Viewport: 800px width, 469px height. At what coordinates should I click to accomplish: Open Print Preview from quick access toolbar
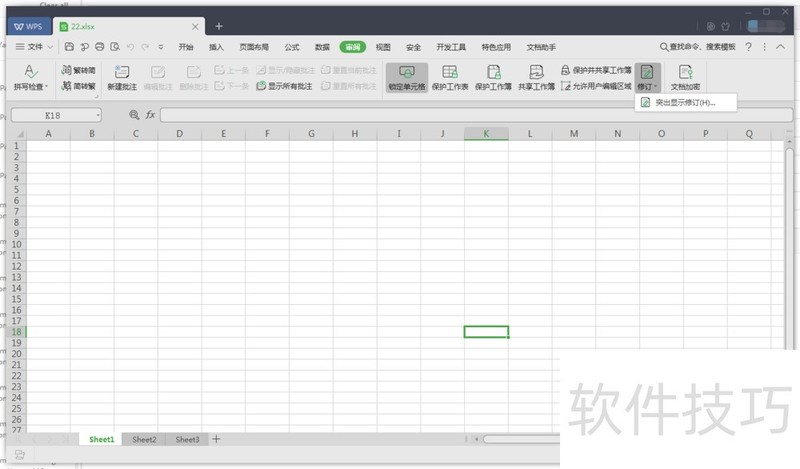(x=115, y=47)
